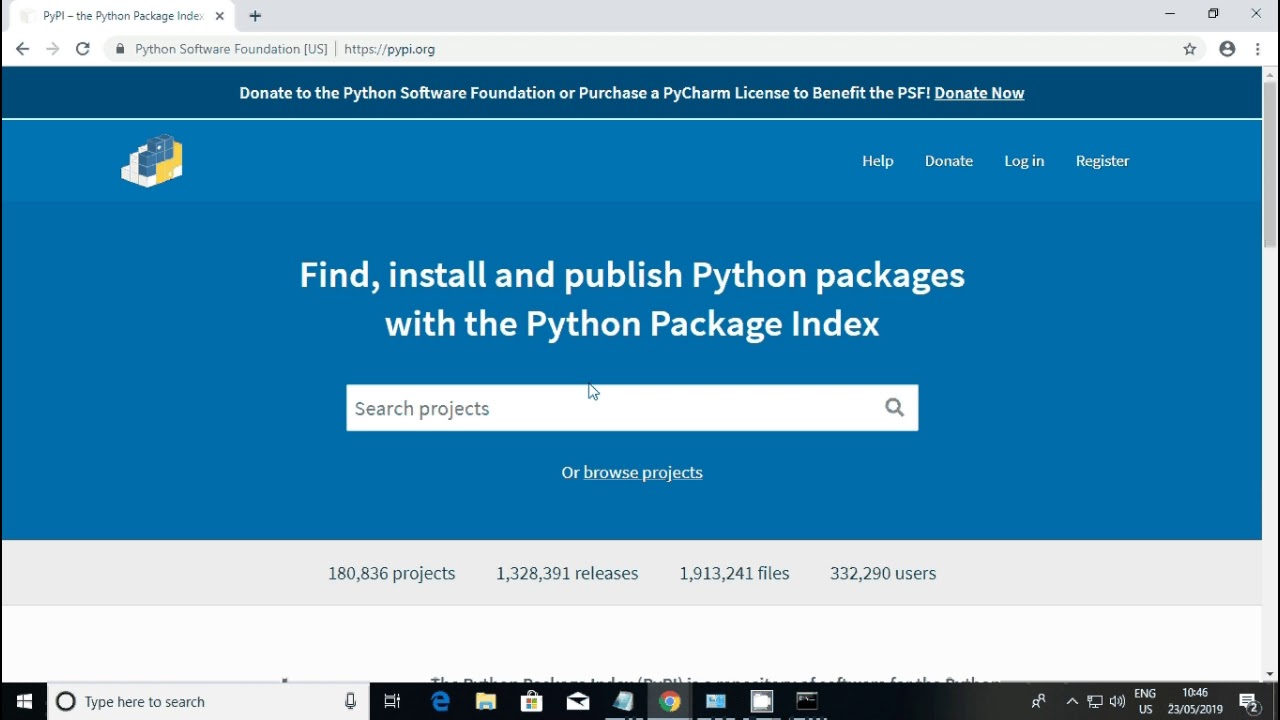
Task: Bookmark this page with the star
Action: pyautogui.click(x=1190, y=49)
